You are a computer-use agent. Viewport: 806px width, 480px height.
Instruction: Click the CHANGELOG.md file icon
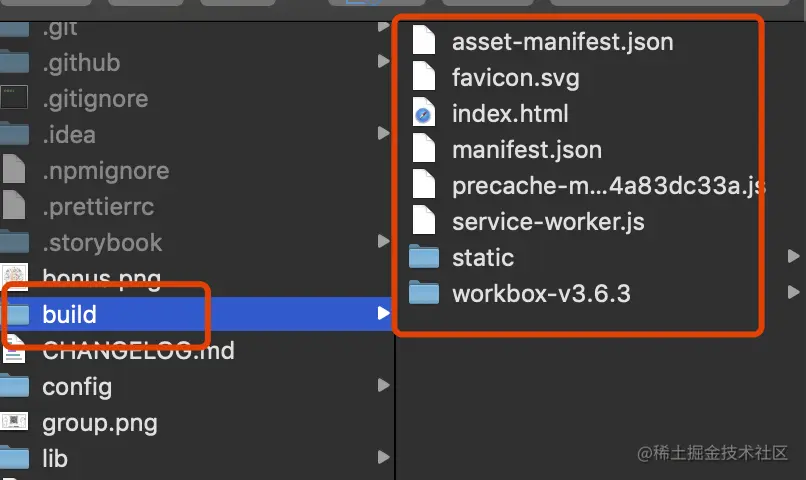pos(14,349)
